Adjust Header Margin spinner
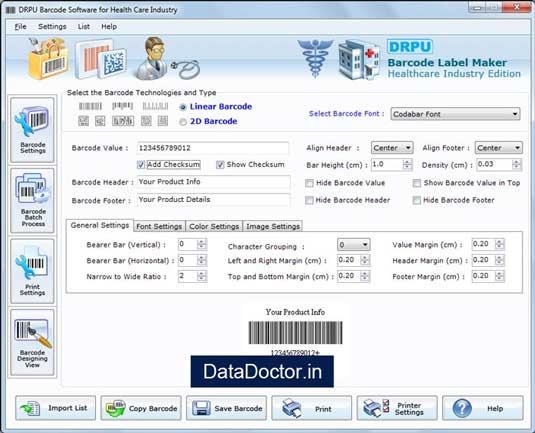The image size is (535, 433). pyautogui.click(x=500, y=260)
